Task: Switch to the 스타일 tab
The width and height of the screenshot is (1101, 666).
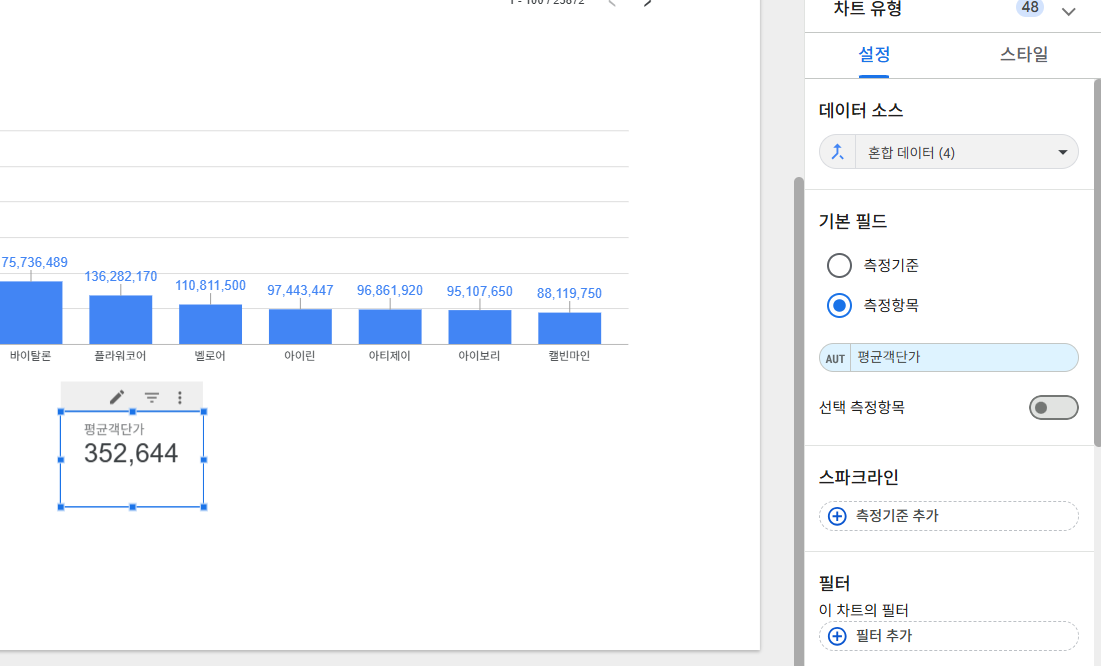Action: [1024, 54]
